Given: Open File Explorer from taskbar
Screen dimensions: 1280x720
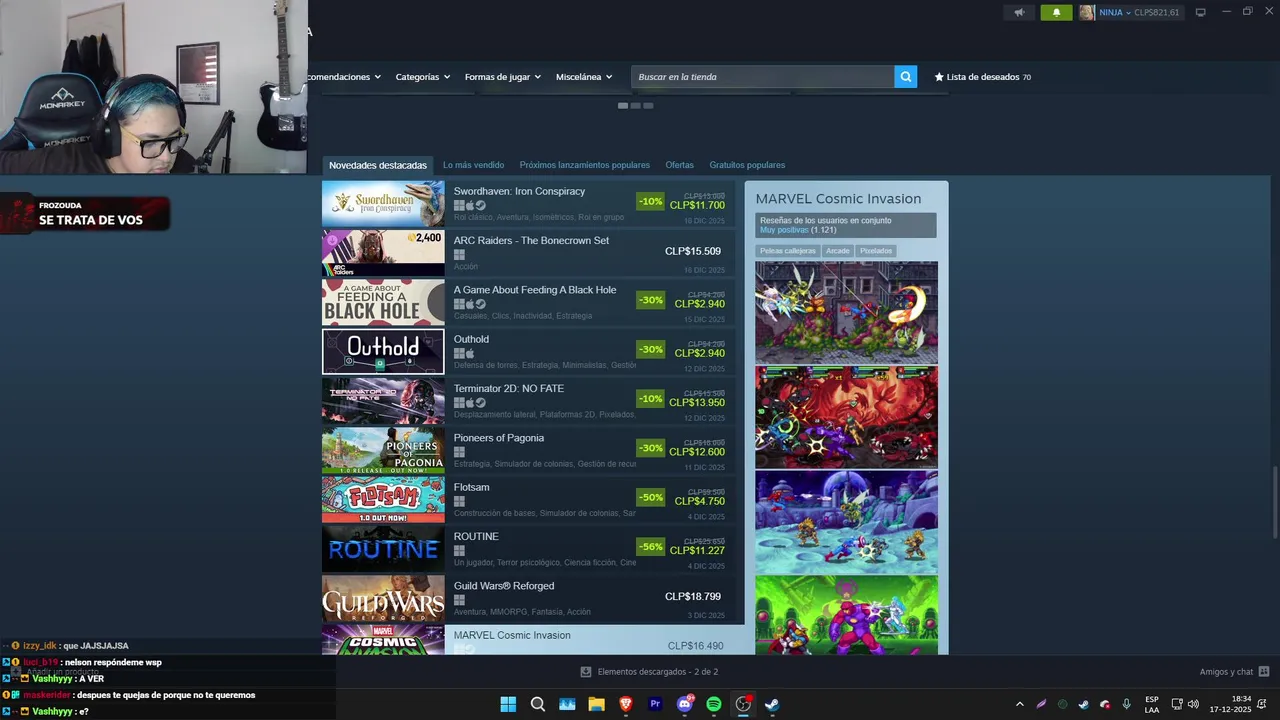Looking at the screenshot, I should click(x=596, y=704).
